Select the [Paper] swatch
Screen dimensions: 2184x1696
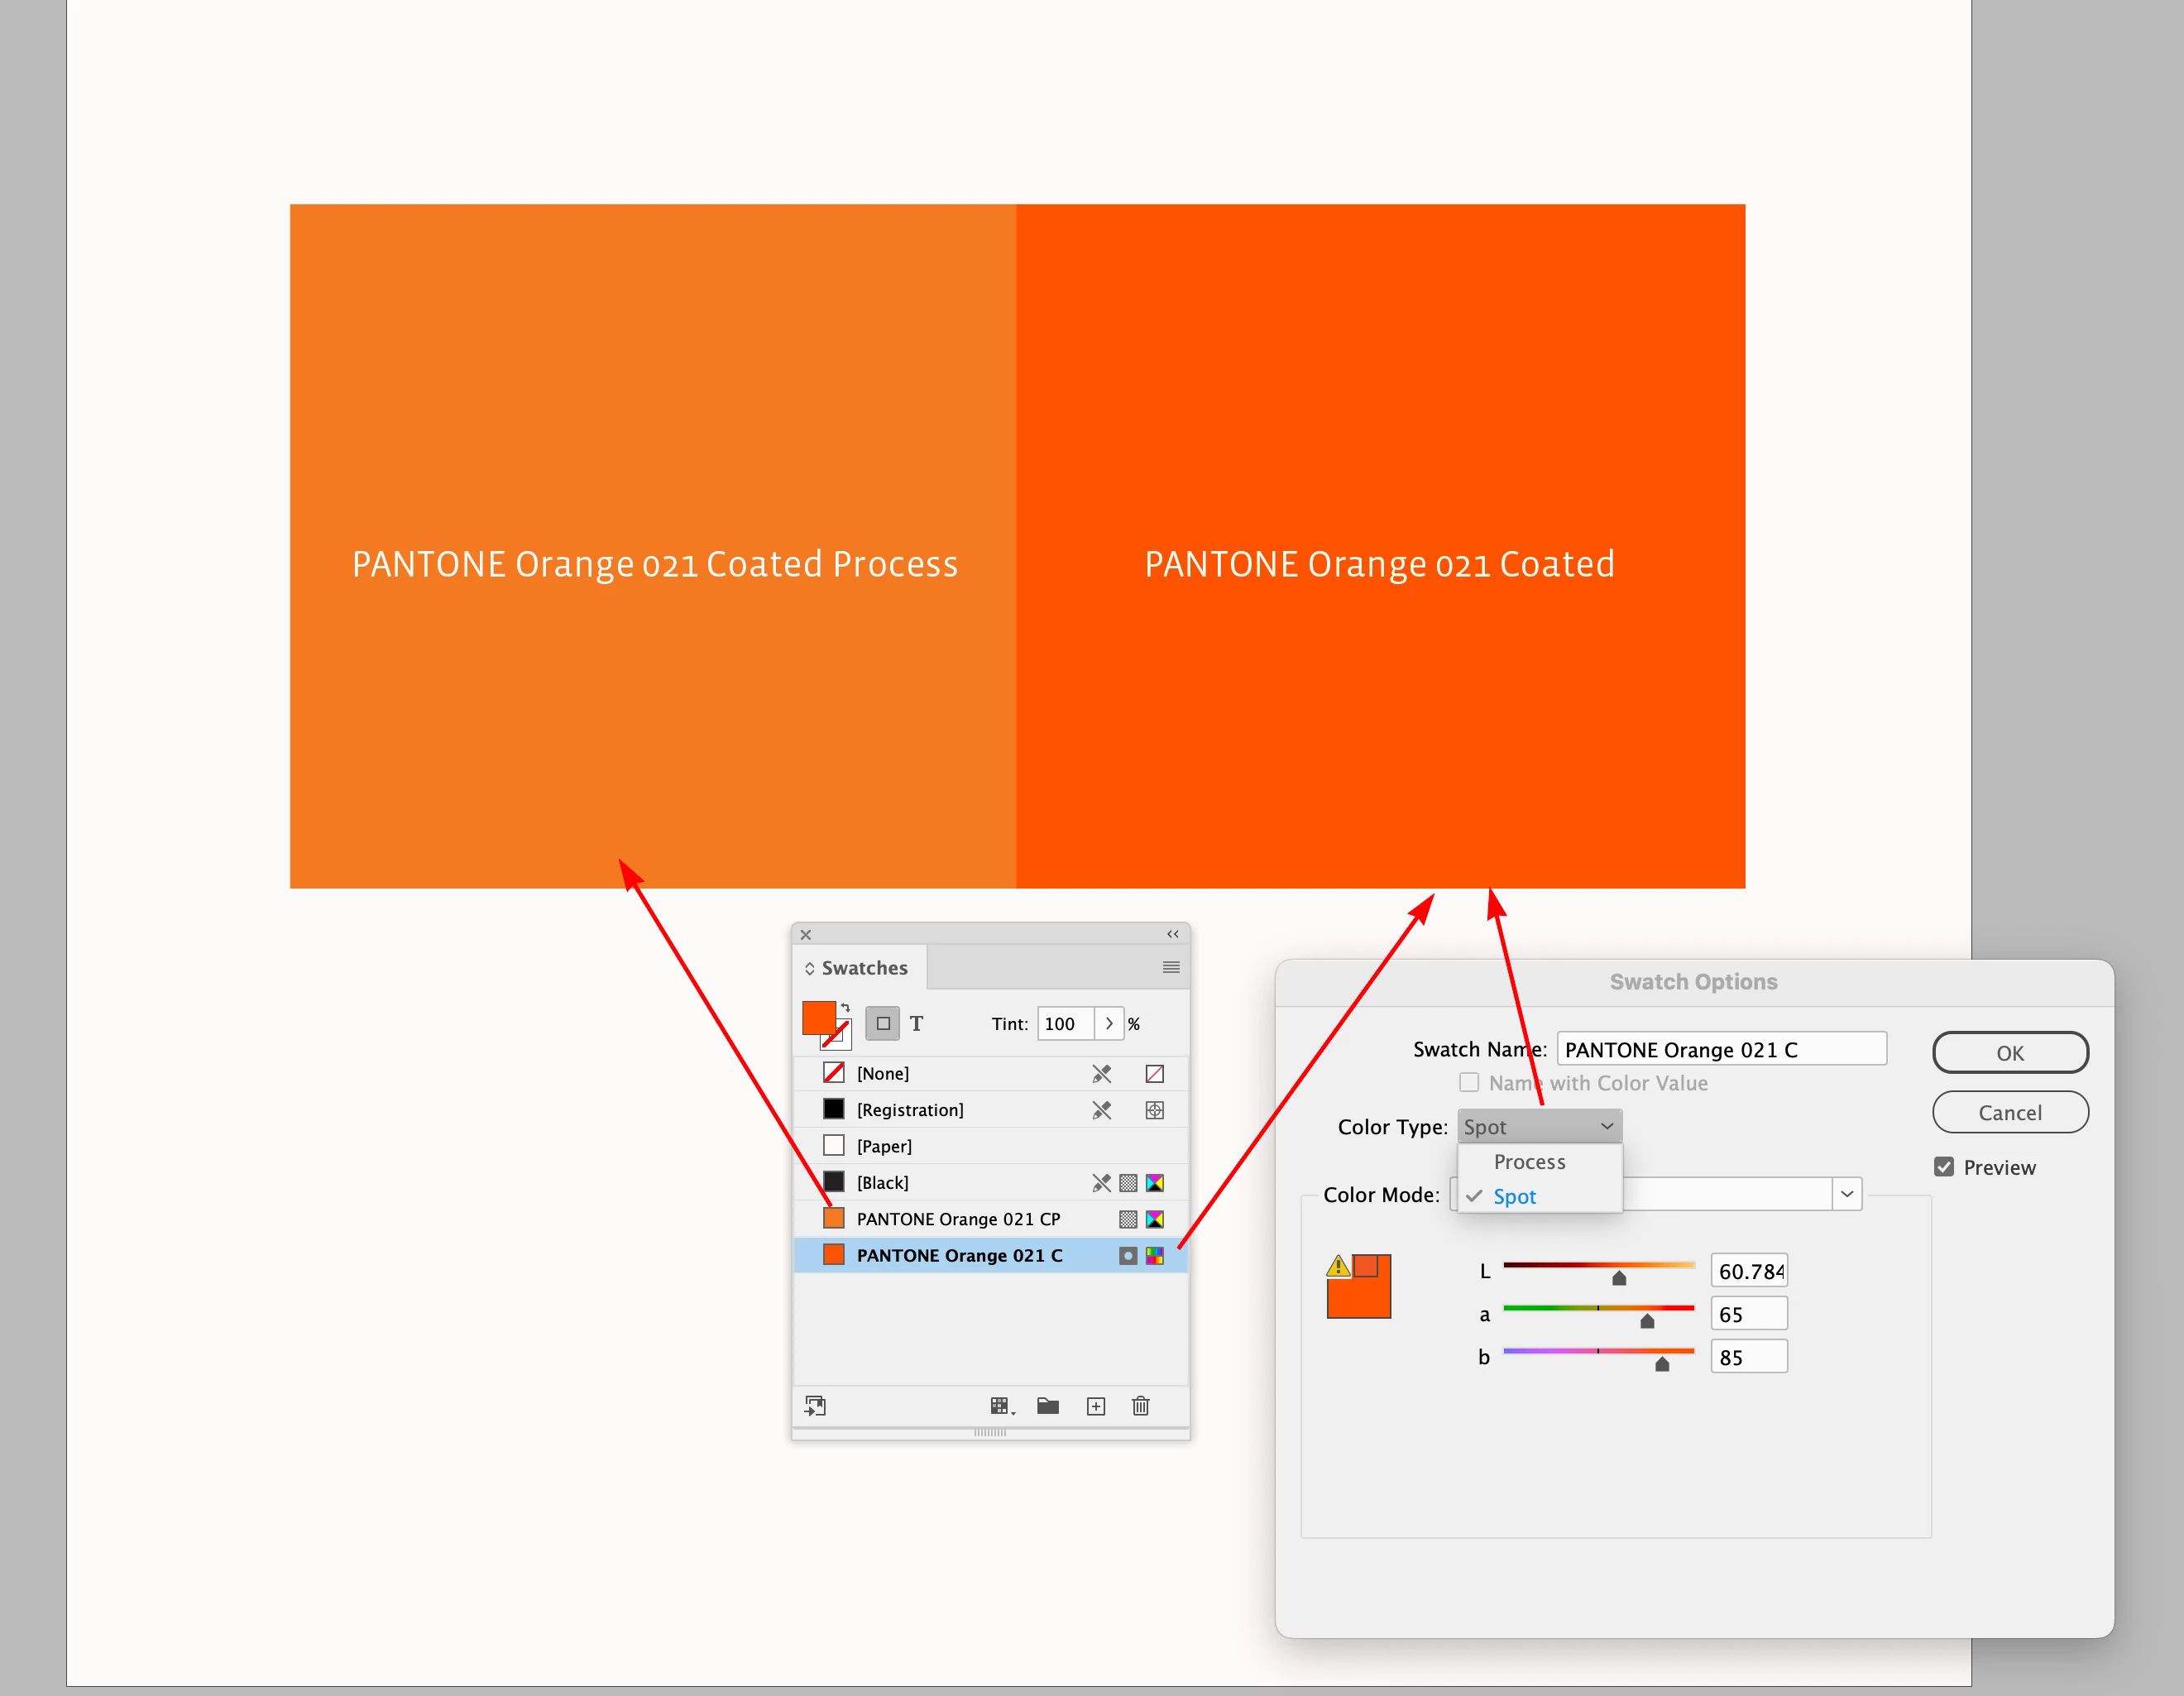[990, 1146]
